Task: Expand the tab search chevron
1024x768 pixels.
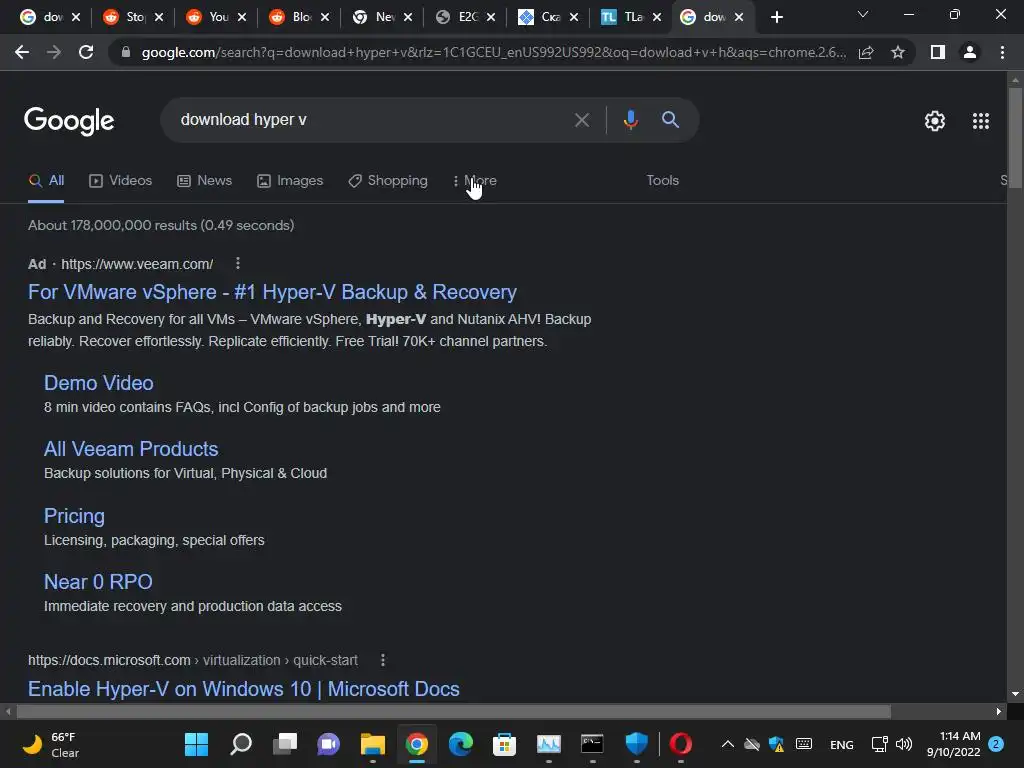Action: coord(863,14)
